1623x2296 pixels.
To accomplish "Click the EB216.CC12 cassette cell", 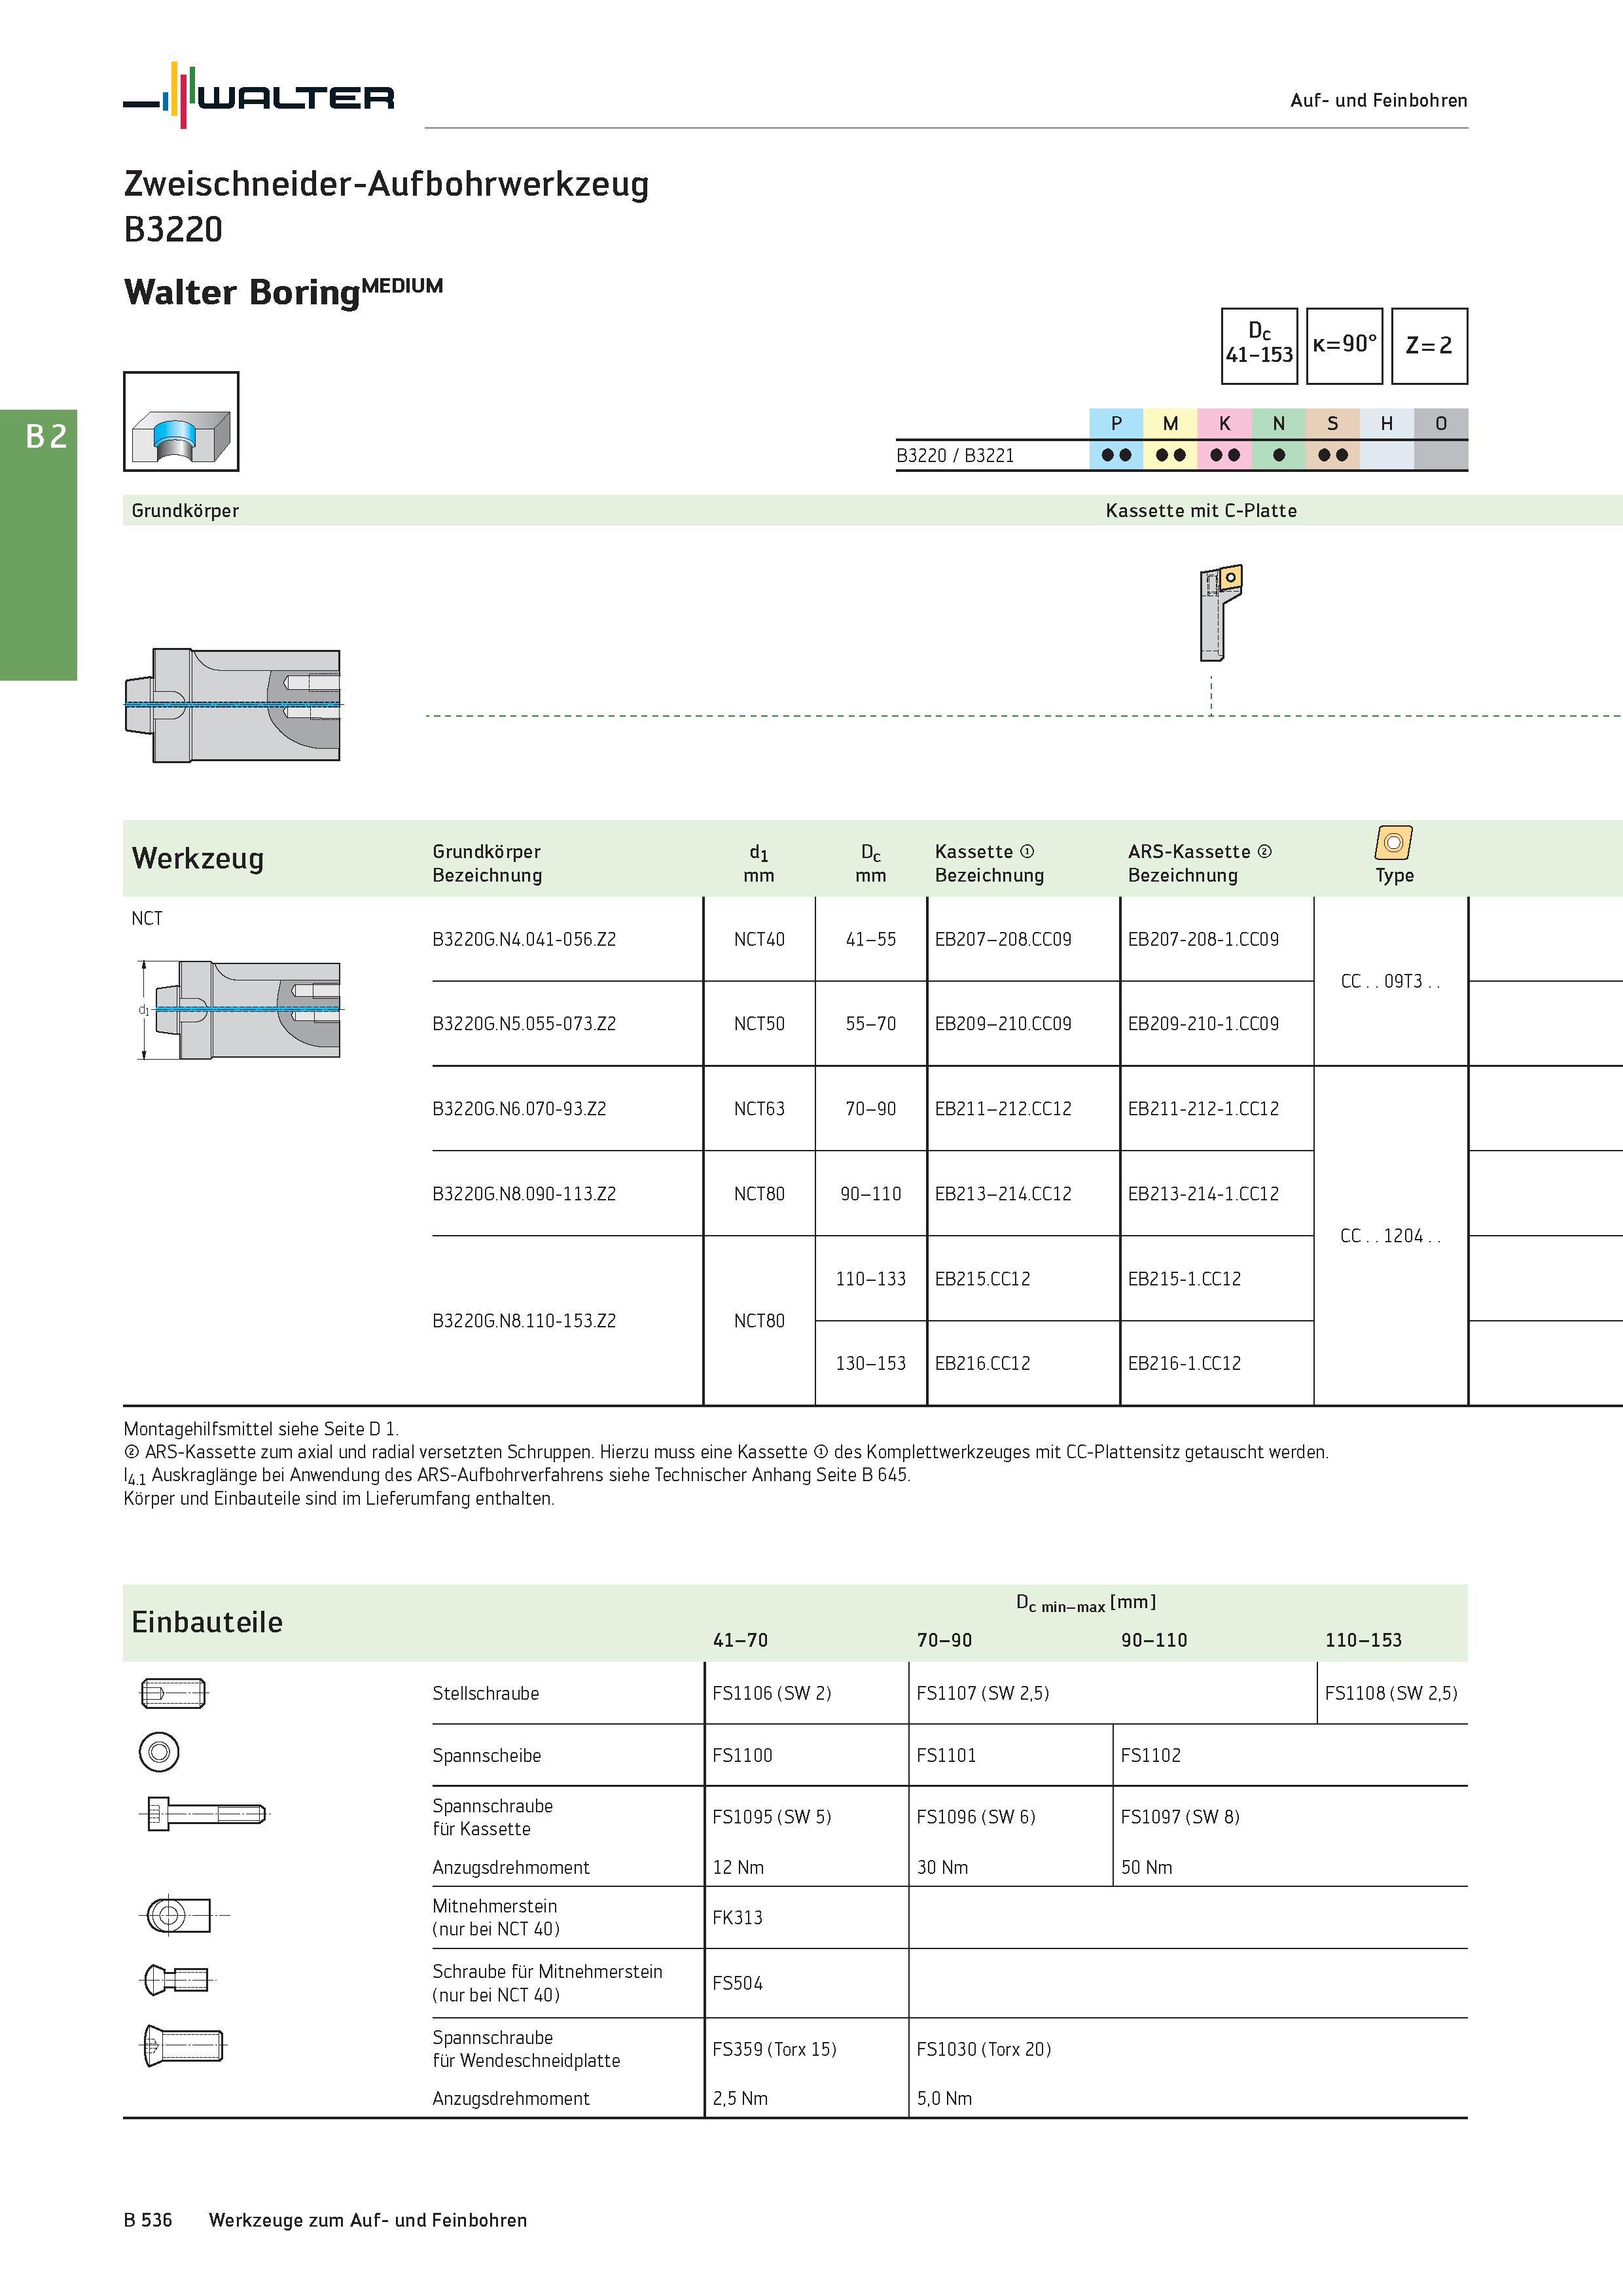I will pyautogui.click(x=982, y=1363).
